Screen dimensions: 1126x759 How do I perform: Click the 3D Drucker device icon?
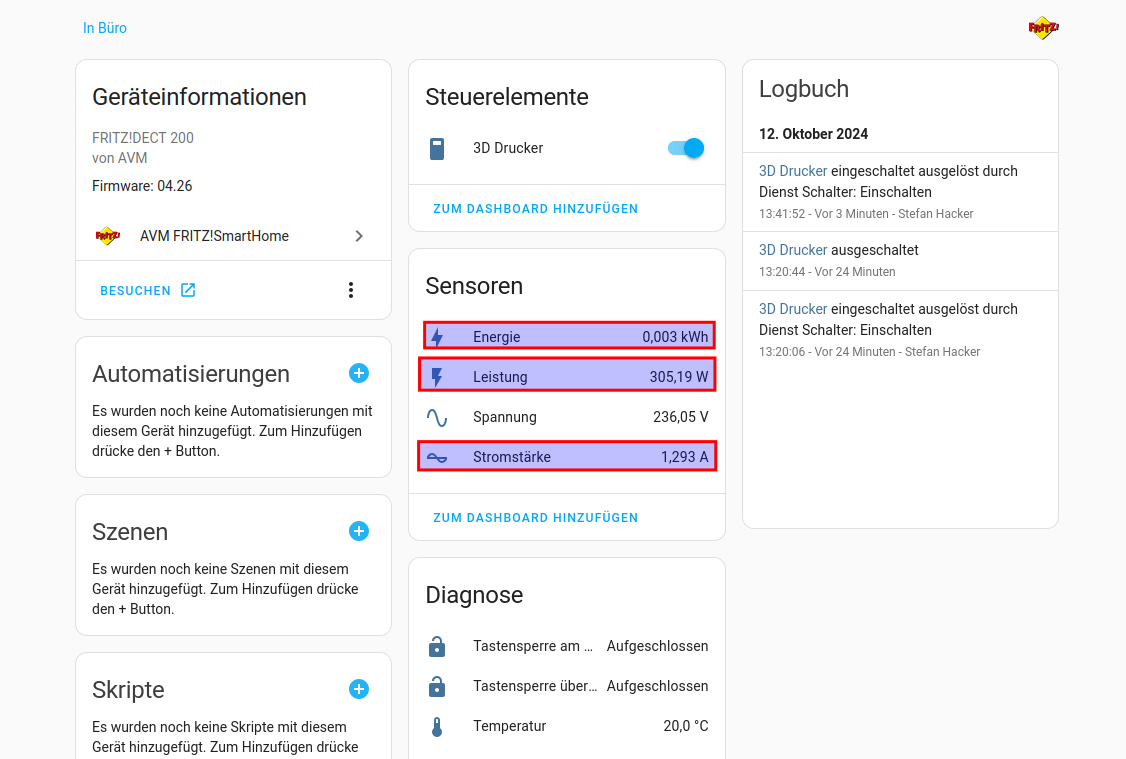[x=437, y=149]
